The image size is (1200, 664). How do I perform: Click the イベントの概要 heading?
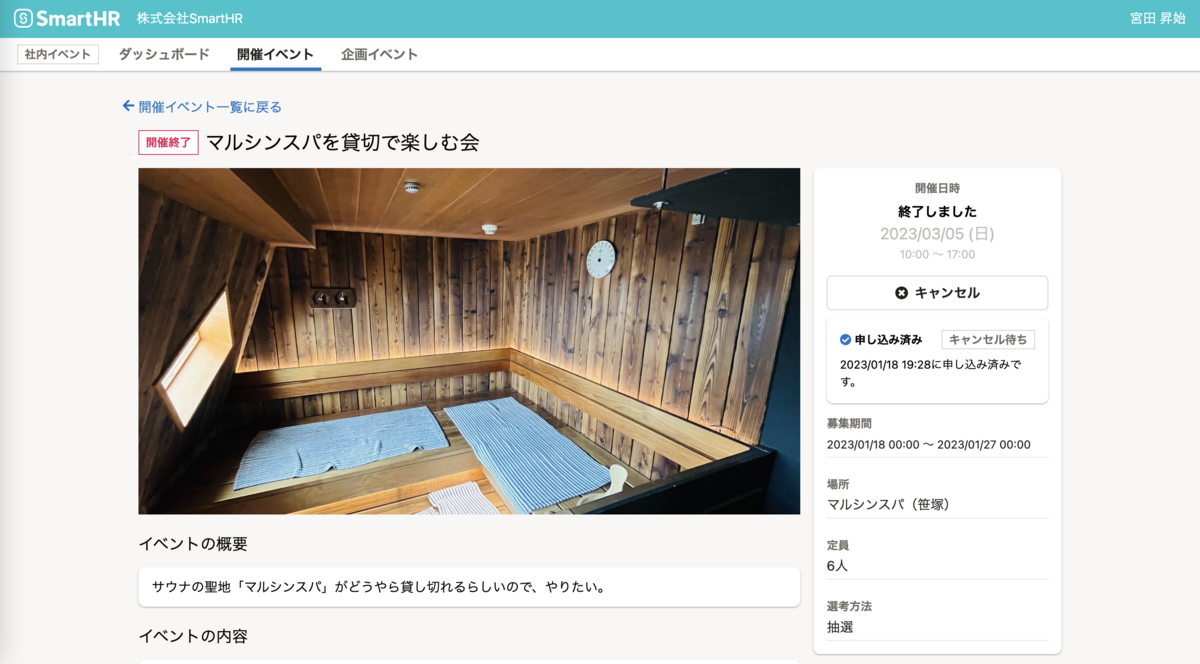[x=193, y=544]
